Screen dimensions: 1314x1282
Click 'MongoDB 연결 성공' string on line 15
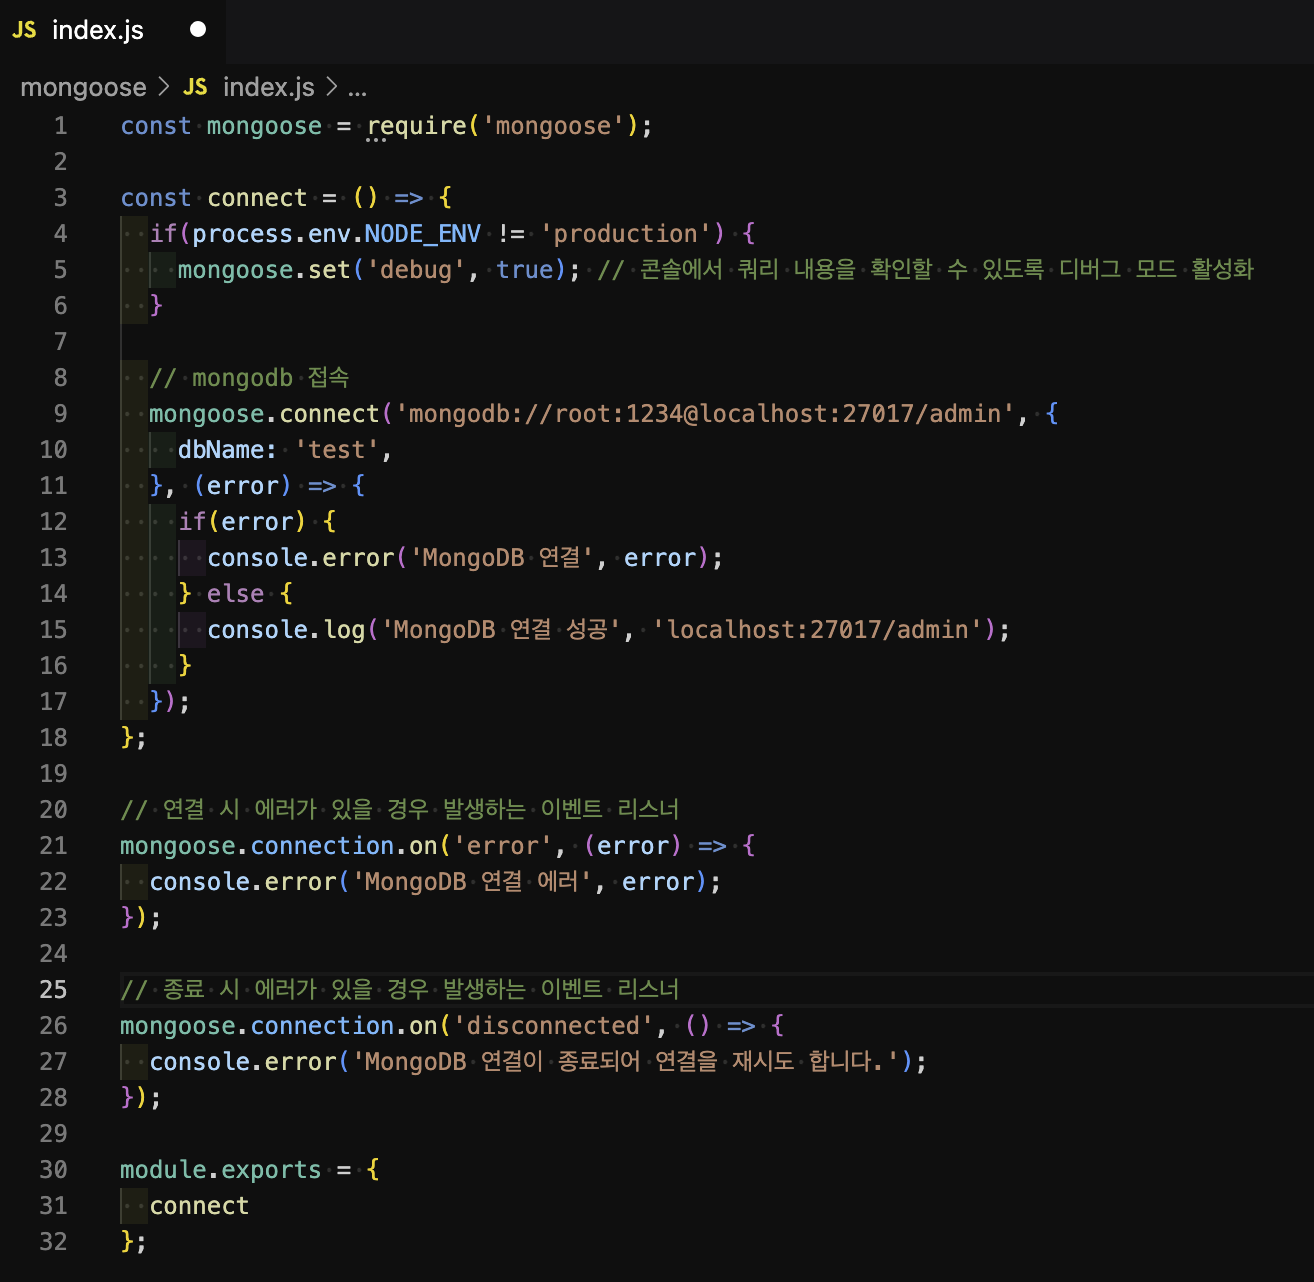point(501,630)
